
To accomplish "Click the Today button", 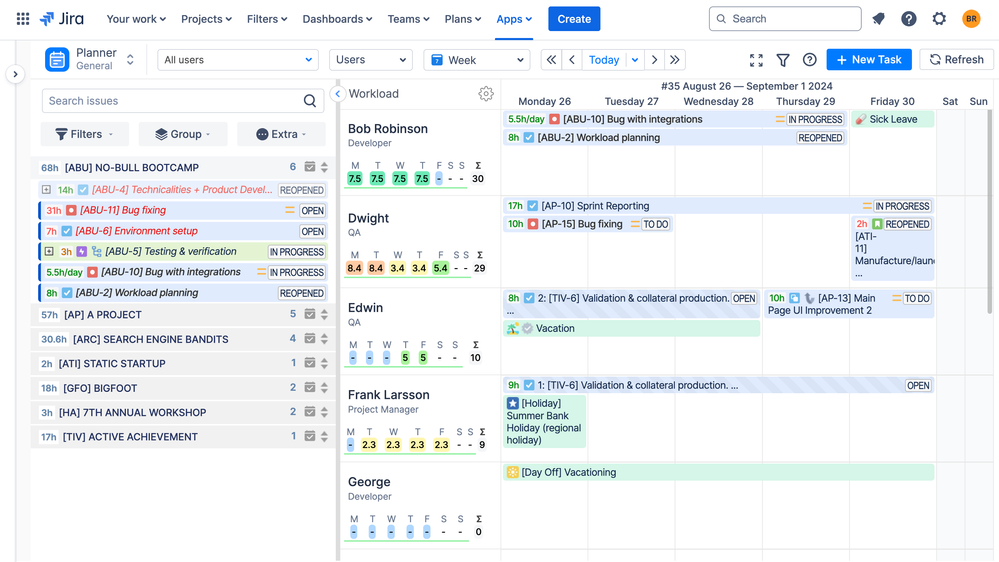I will coord(604,60).
